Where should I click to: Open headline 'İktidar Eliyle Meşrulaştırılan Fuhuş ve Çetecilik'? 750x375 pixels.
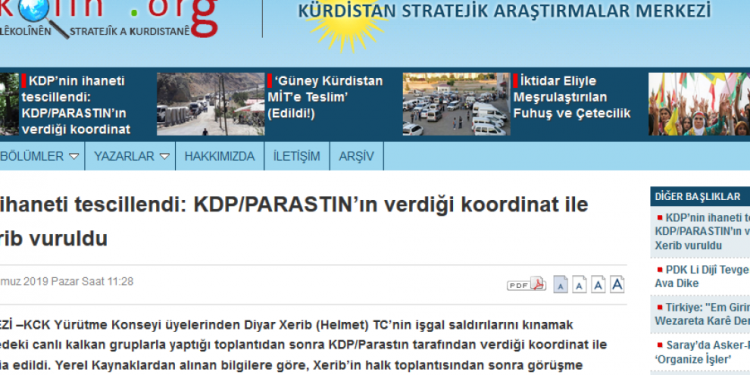[x=572, y=97]
